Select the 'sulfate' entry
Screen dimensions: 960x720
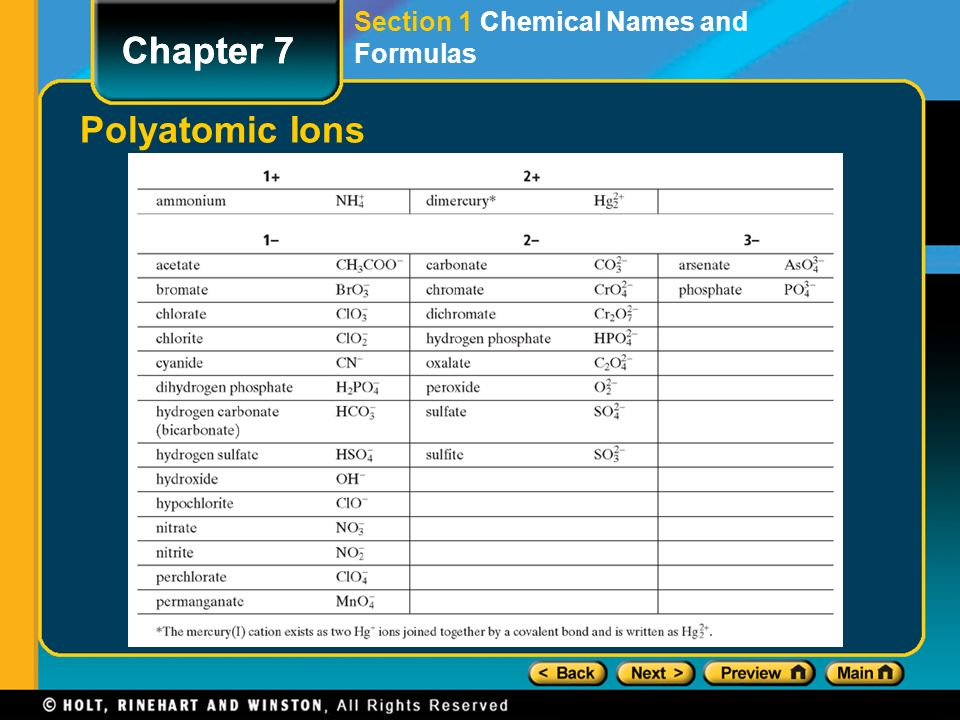(446, 412)
